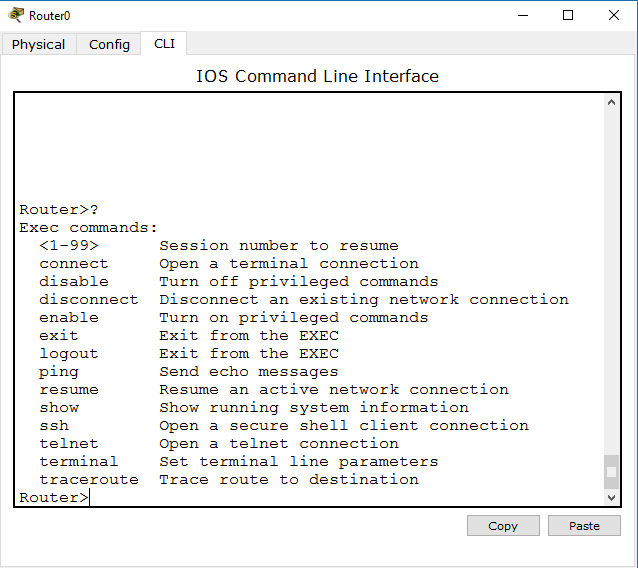Click 'Send echo messages' description
The height and width of the screenshot is (568, 638).
tap(249, 372)
